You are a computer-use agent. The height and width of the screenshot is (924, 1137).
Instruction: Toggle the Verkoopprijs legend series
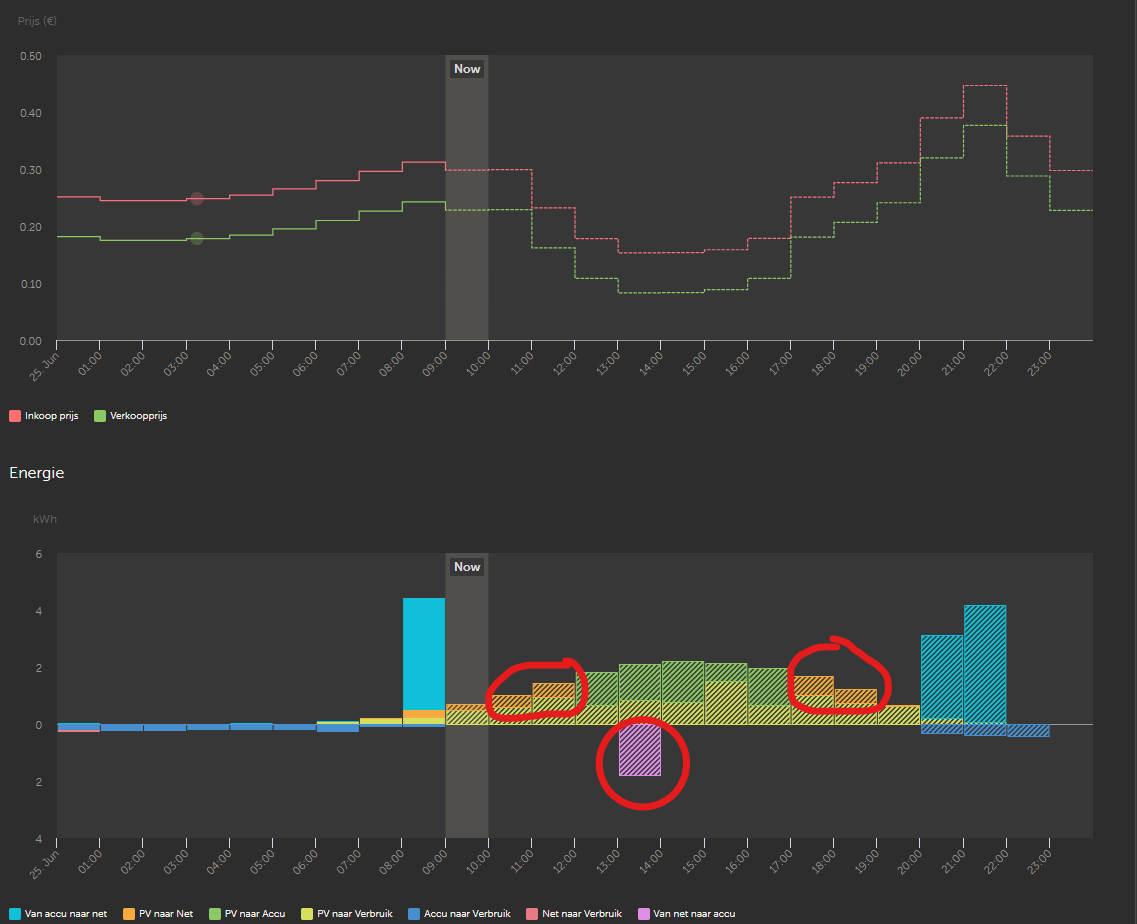(x=131, y=416)
